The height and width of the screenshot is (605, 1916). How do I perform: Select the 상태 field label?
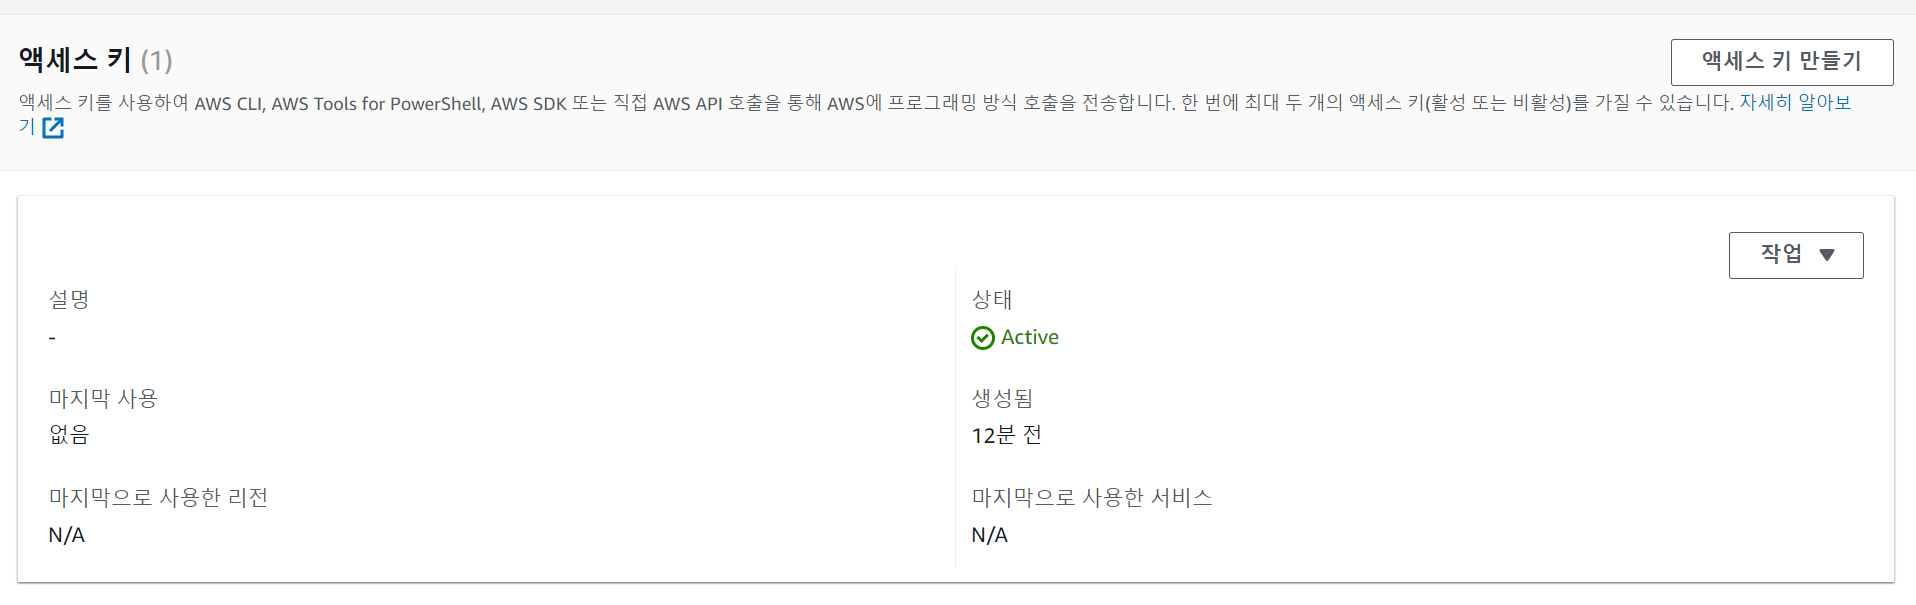992,299
